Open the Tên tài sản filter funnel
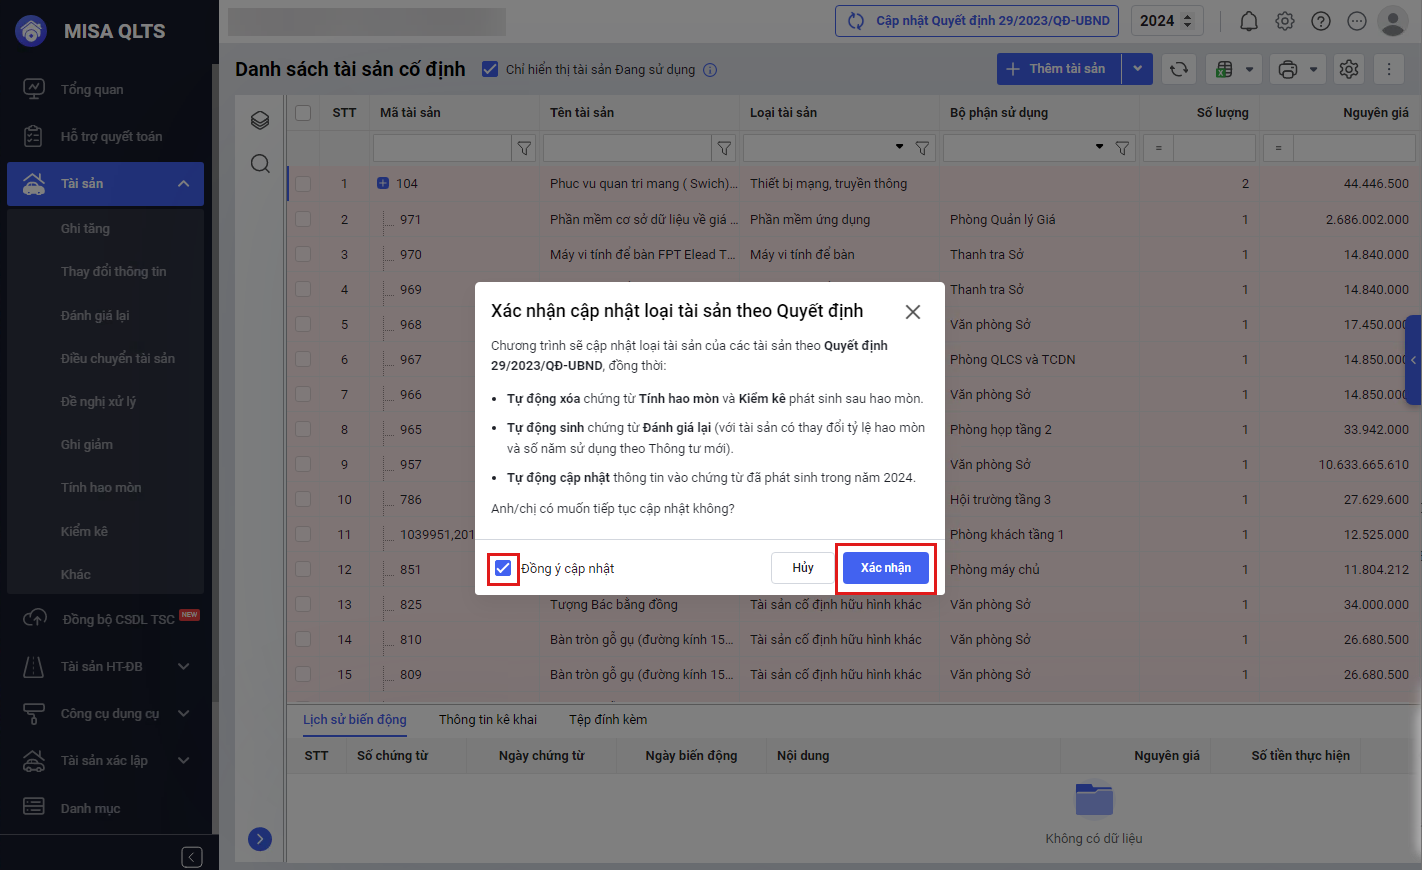Image resolution: width=1422 pixels, height=870 pixels. (724, 148)
